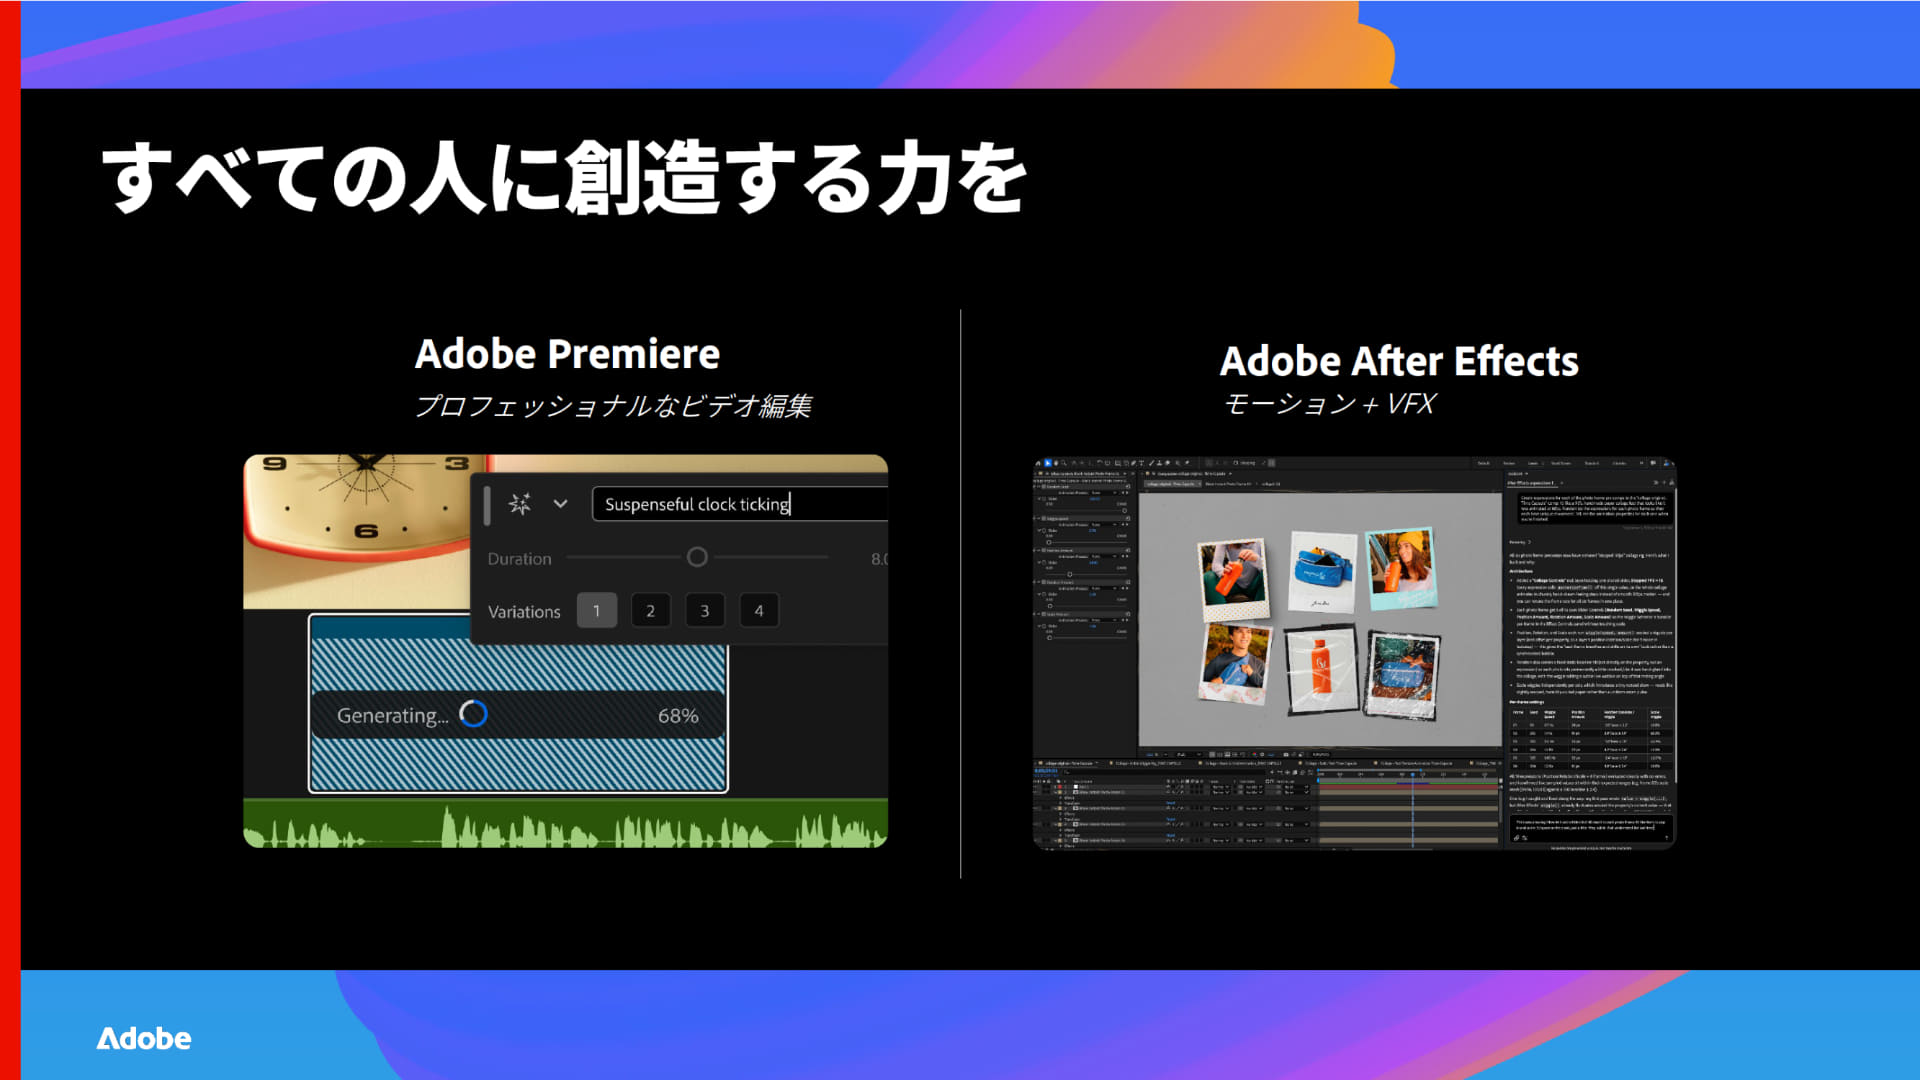Open the chevron dropdown beside the sparkle icon
This screenshot has height=1080, width=1920.
pyautogui.click(x=560, y=504)
